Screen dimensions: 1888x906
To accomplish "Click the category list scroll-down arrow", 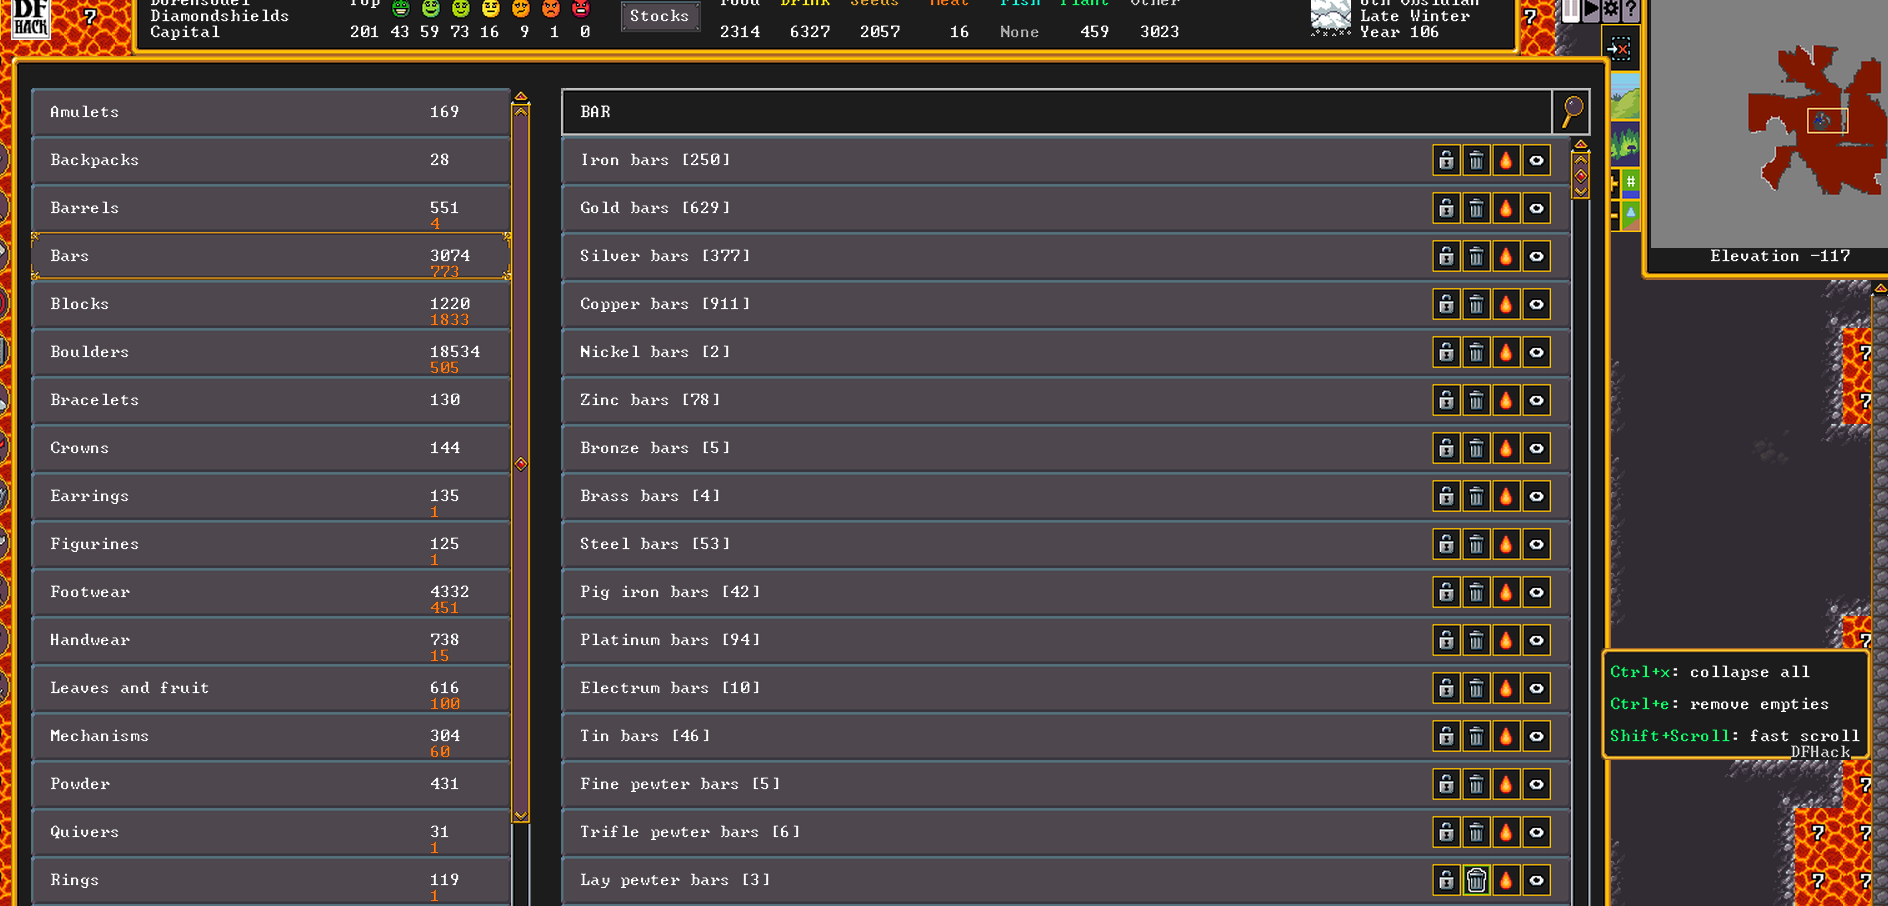I will coord(521,815).
